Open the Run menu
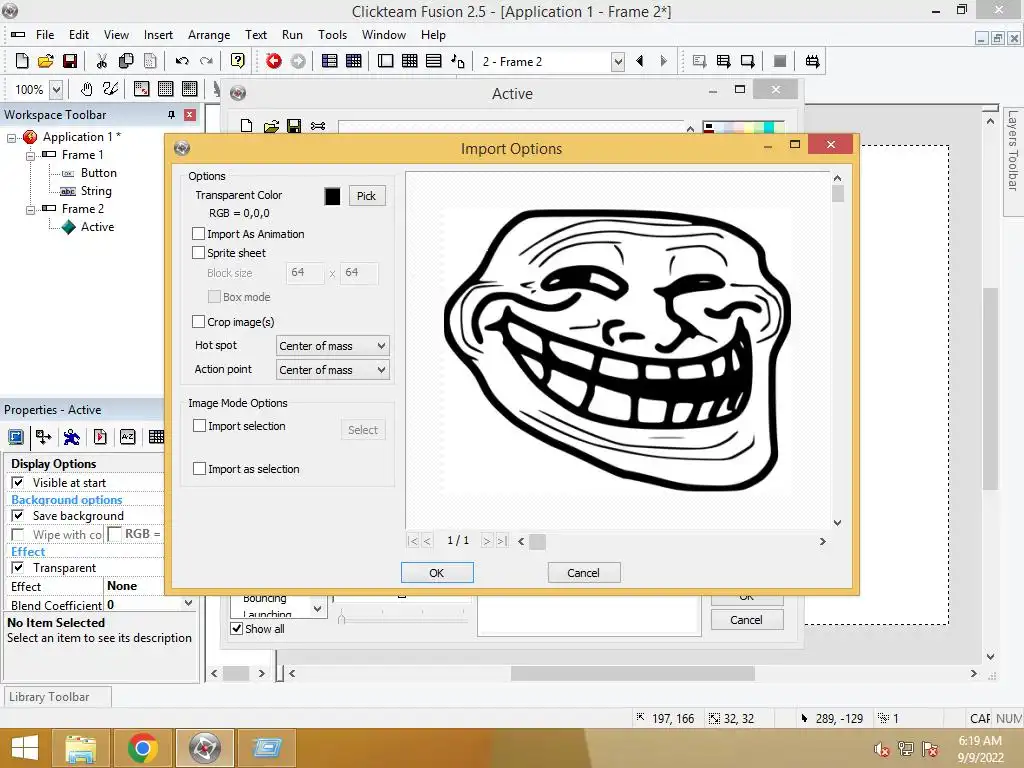 (292, 35)
